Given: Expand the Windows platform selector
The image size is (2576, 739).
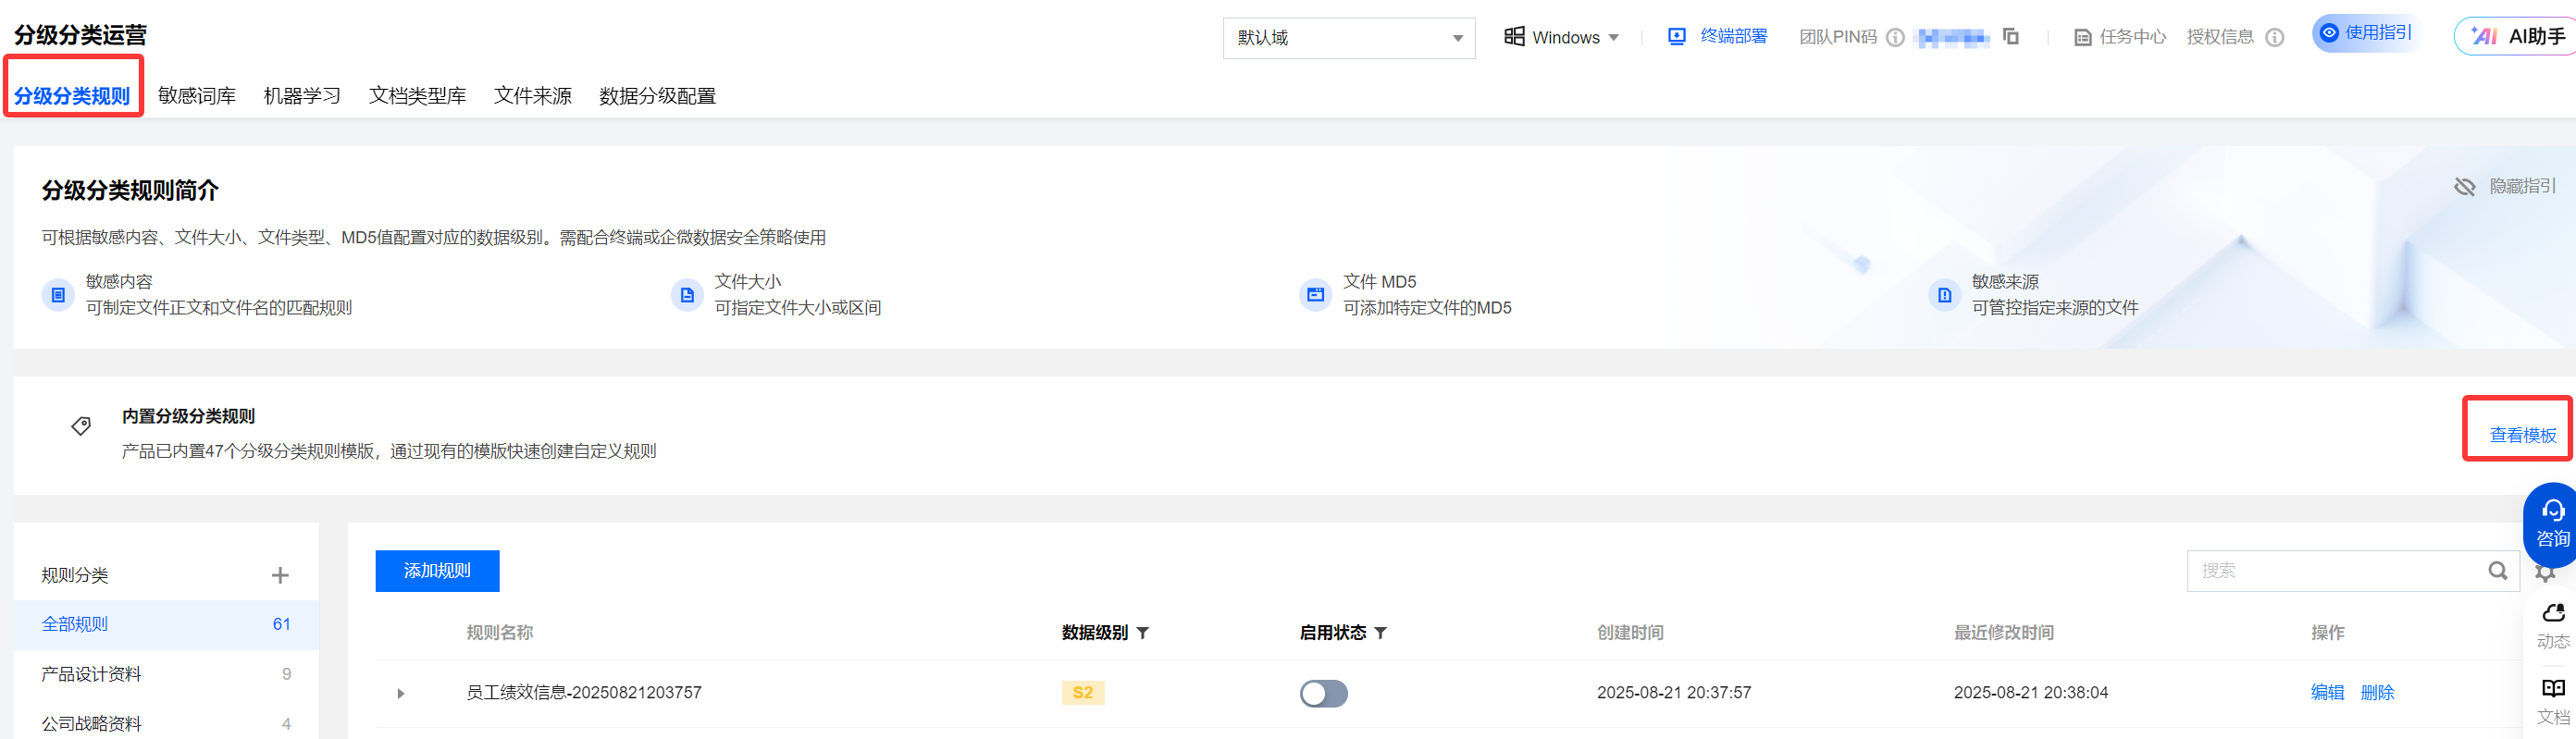Looking at the screenshot, I should click(1562, 38).
